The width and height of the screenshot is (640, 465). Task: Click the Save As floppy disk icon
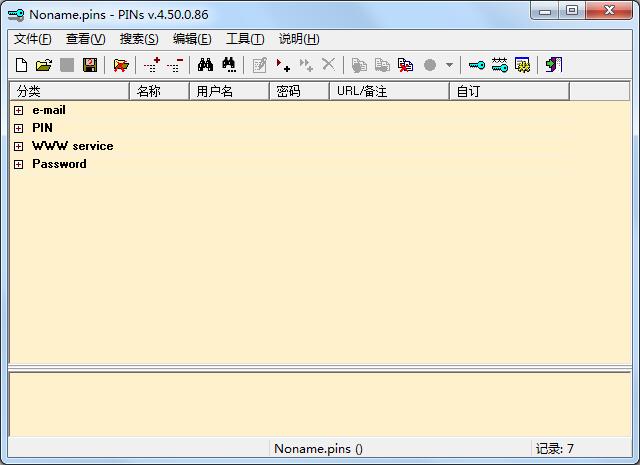90,65
